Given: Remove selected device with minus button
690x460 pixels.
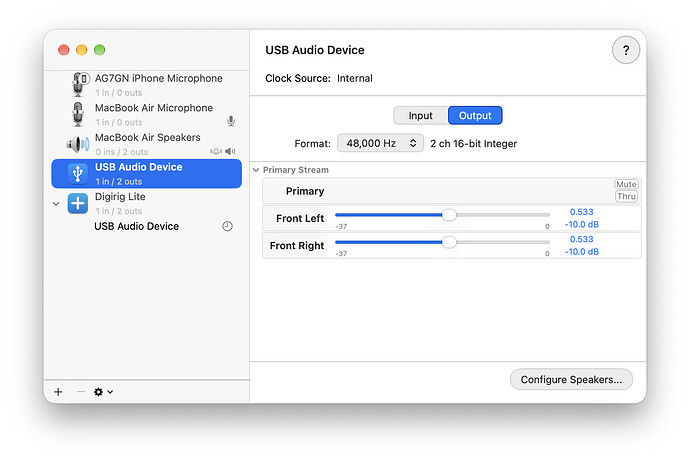Looking at the screenshot, I should click(81, 392).
